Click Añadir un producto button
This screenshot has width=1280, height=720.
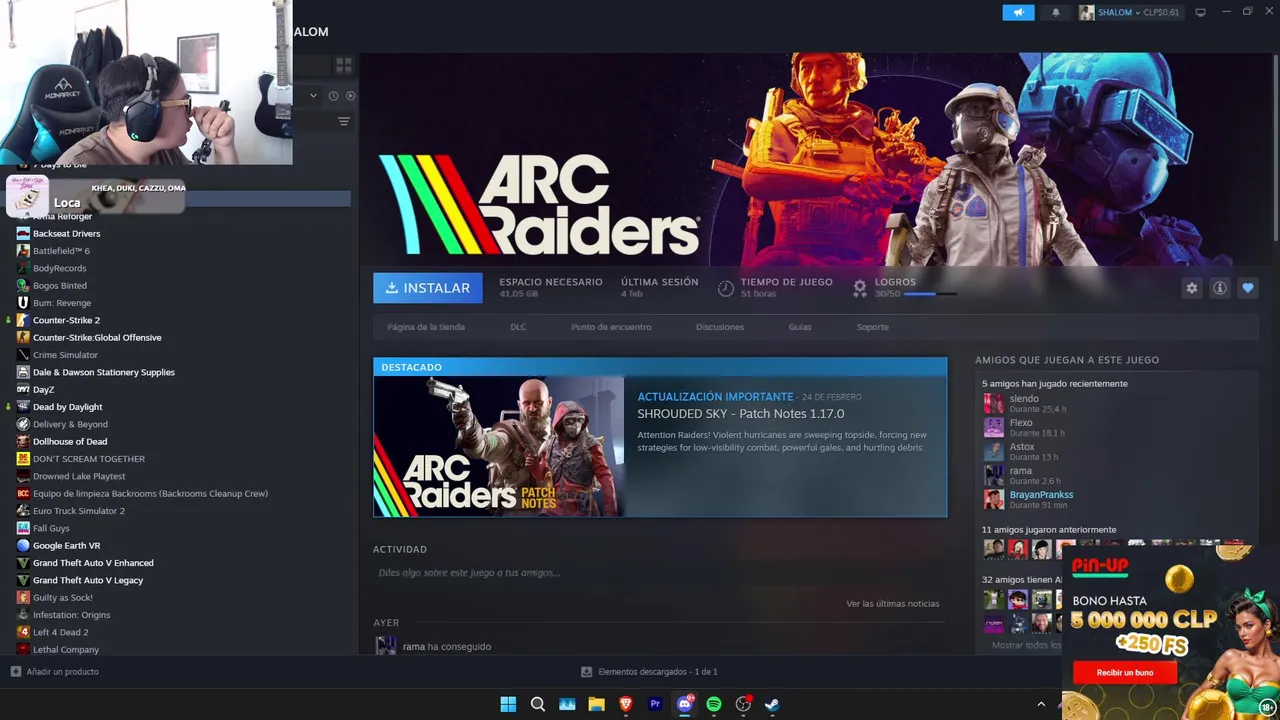point(55,672)
